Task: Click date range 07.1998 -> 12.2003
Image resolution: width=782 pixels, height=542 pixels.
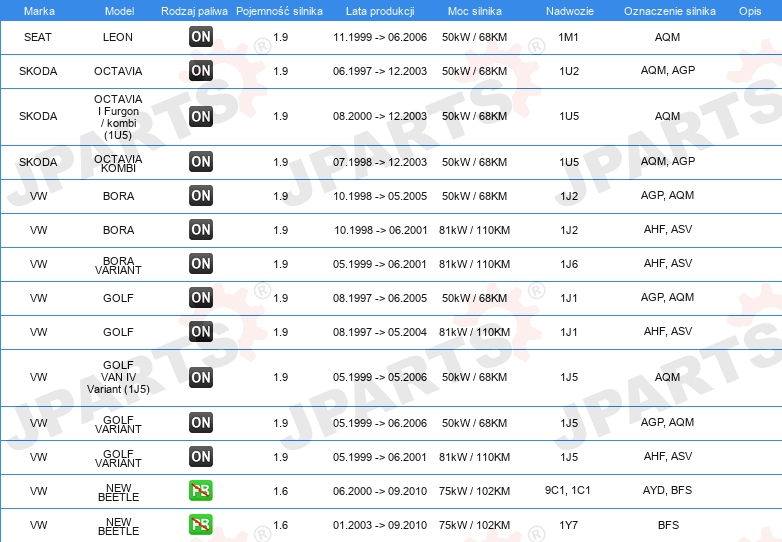Action: (380, 162)
